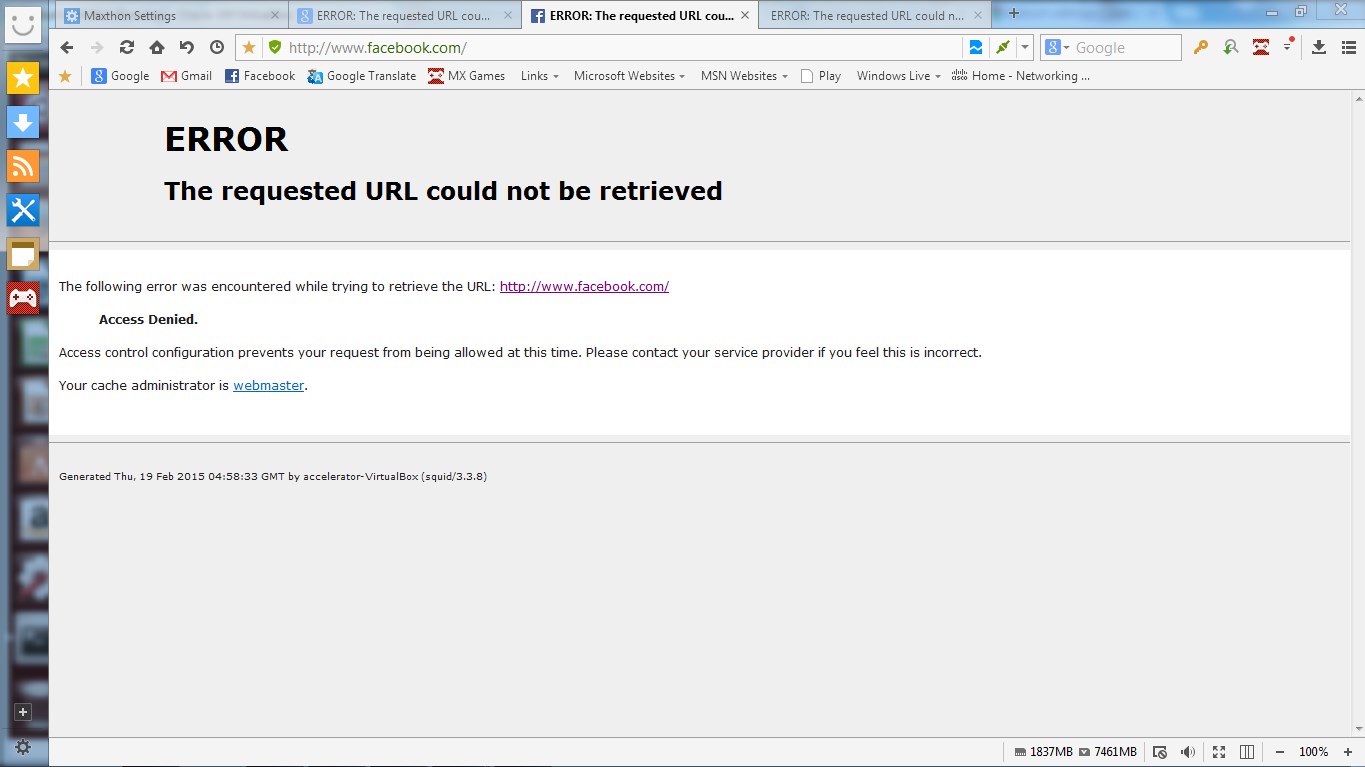Take a snapshot using the blue capture icon
The width and height of the screenshot is (1365, 767).
pos(976,46)
